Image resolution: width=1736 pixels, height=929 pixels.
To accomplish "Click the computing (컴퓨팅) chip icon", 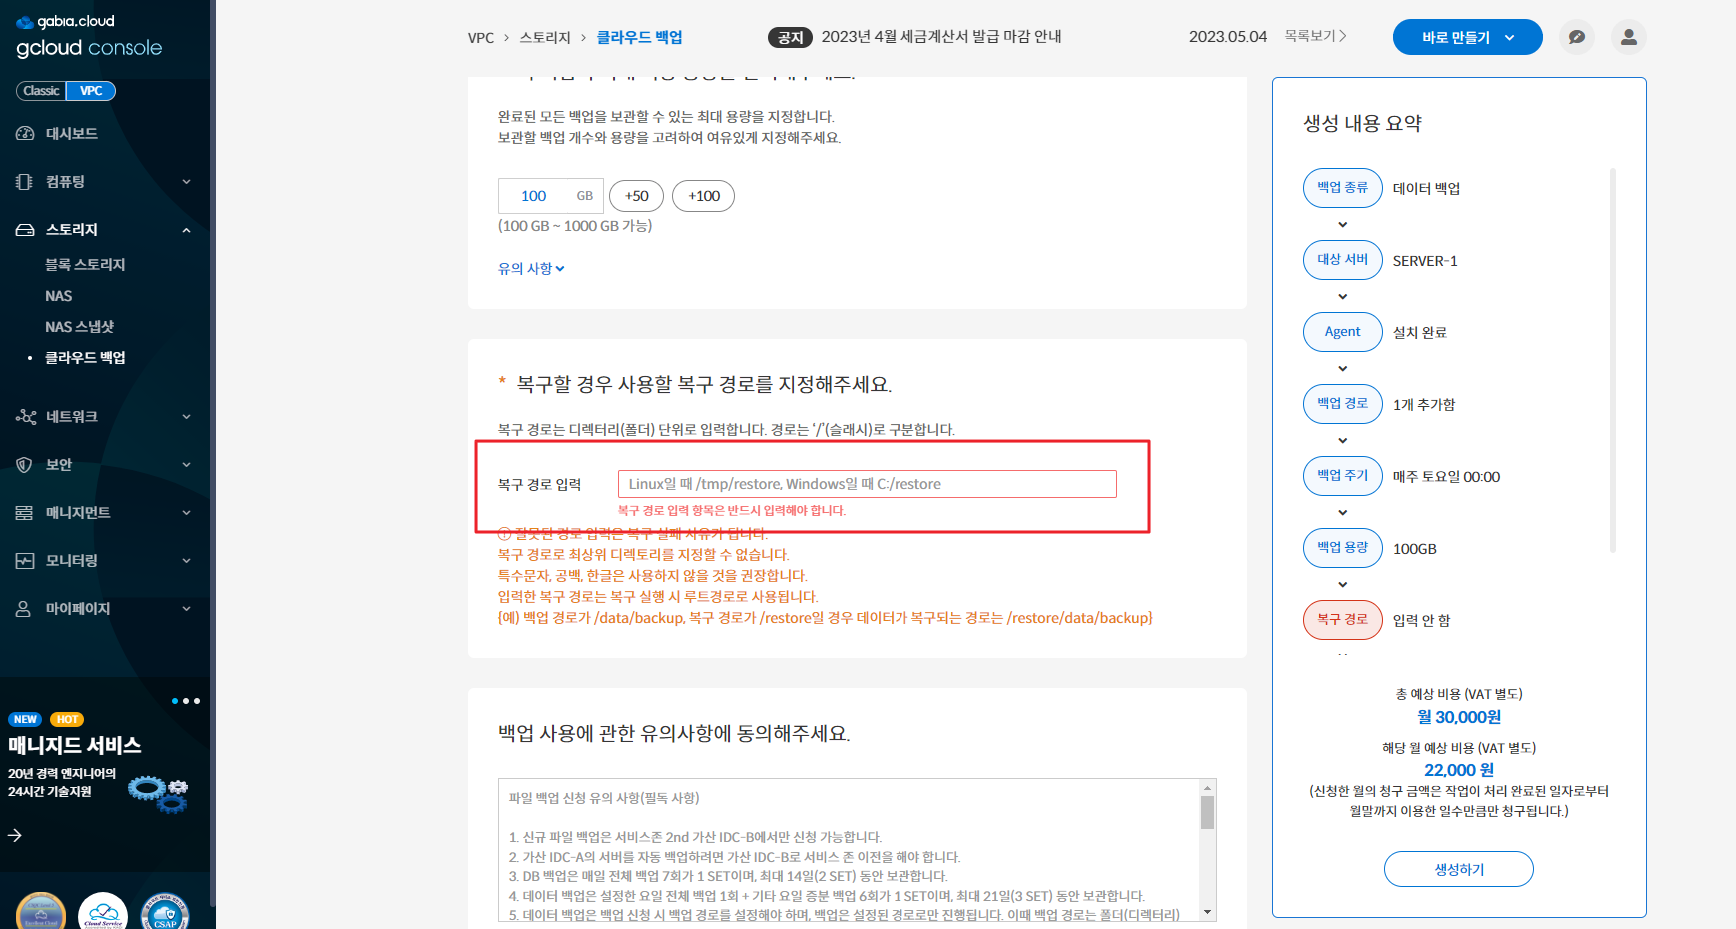I will (x=25, y=181).
